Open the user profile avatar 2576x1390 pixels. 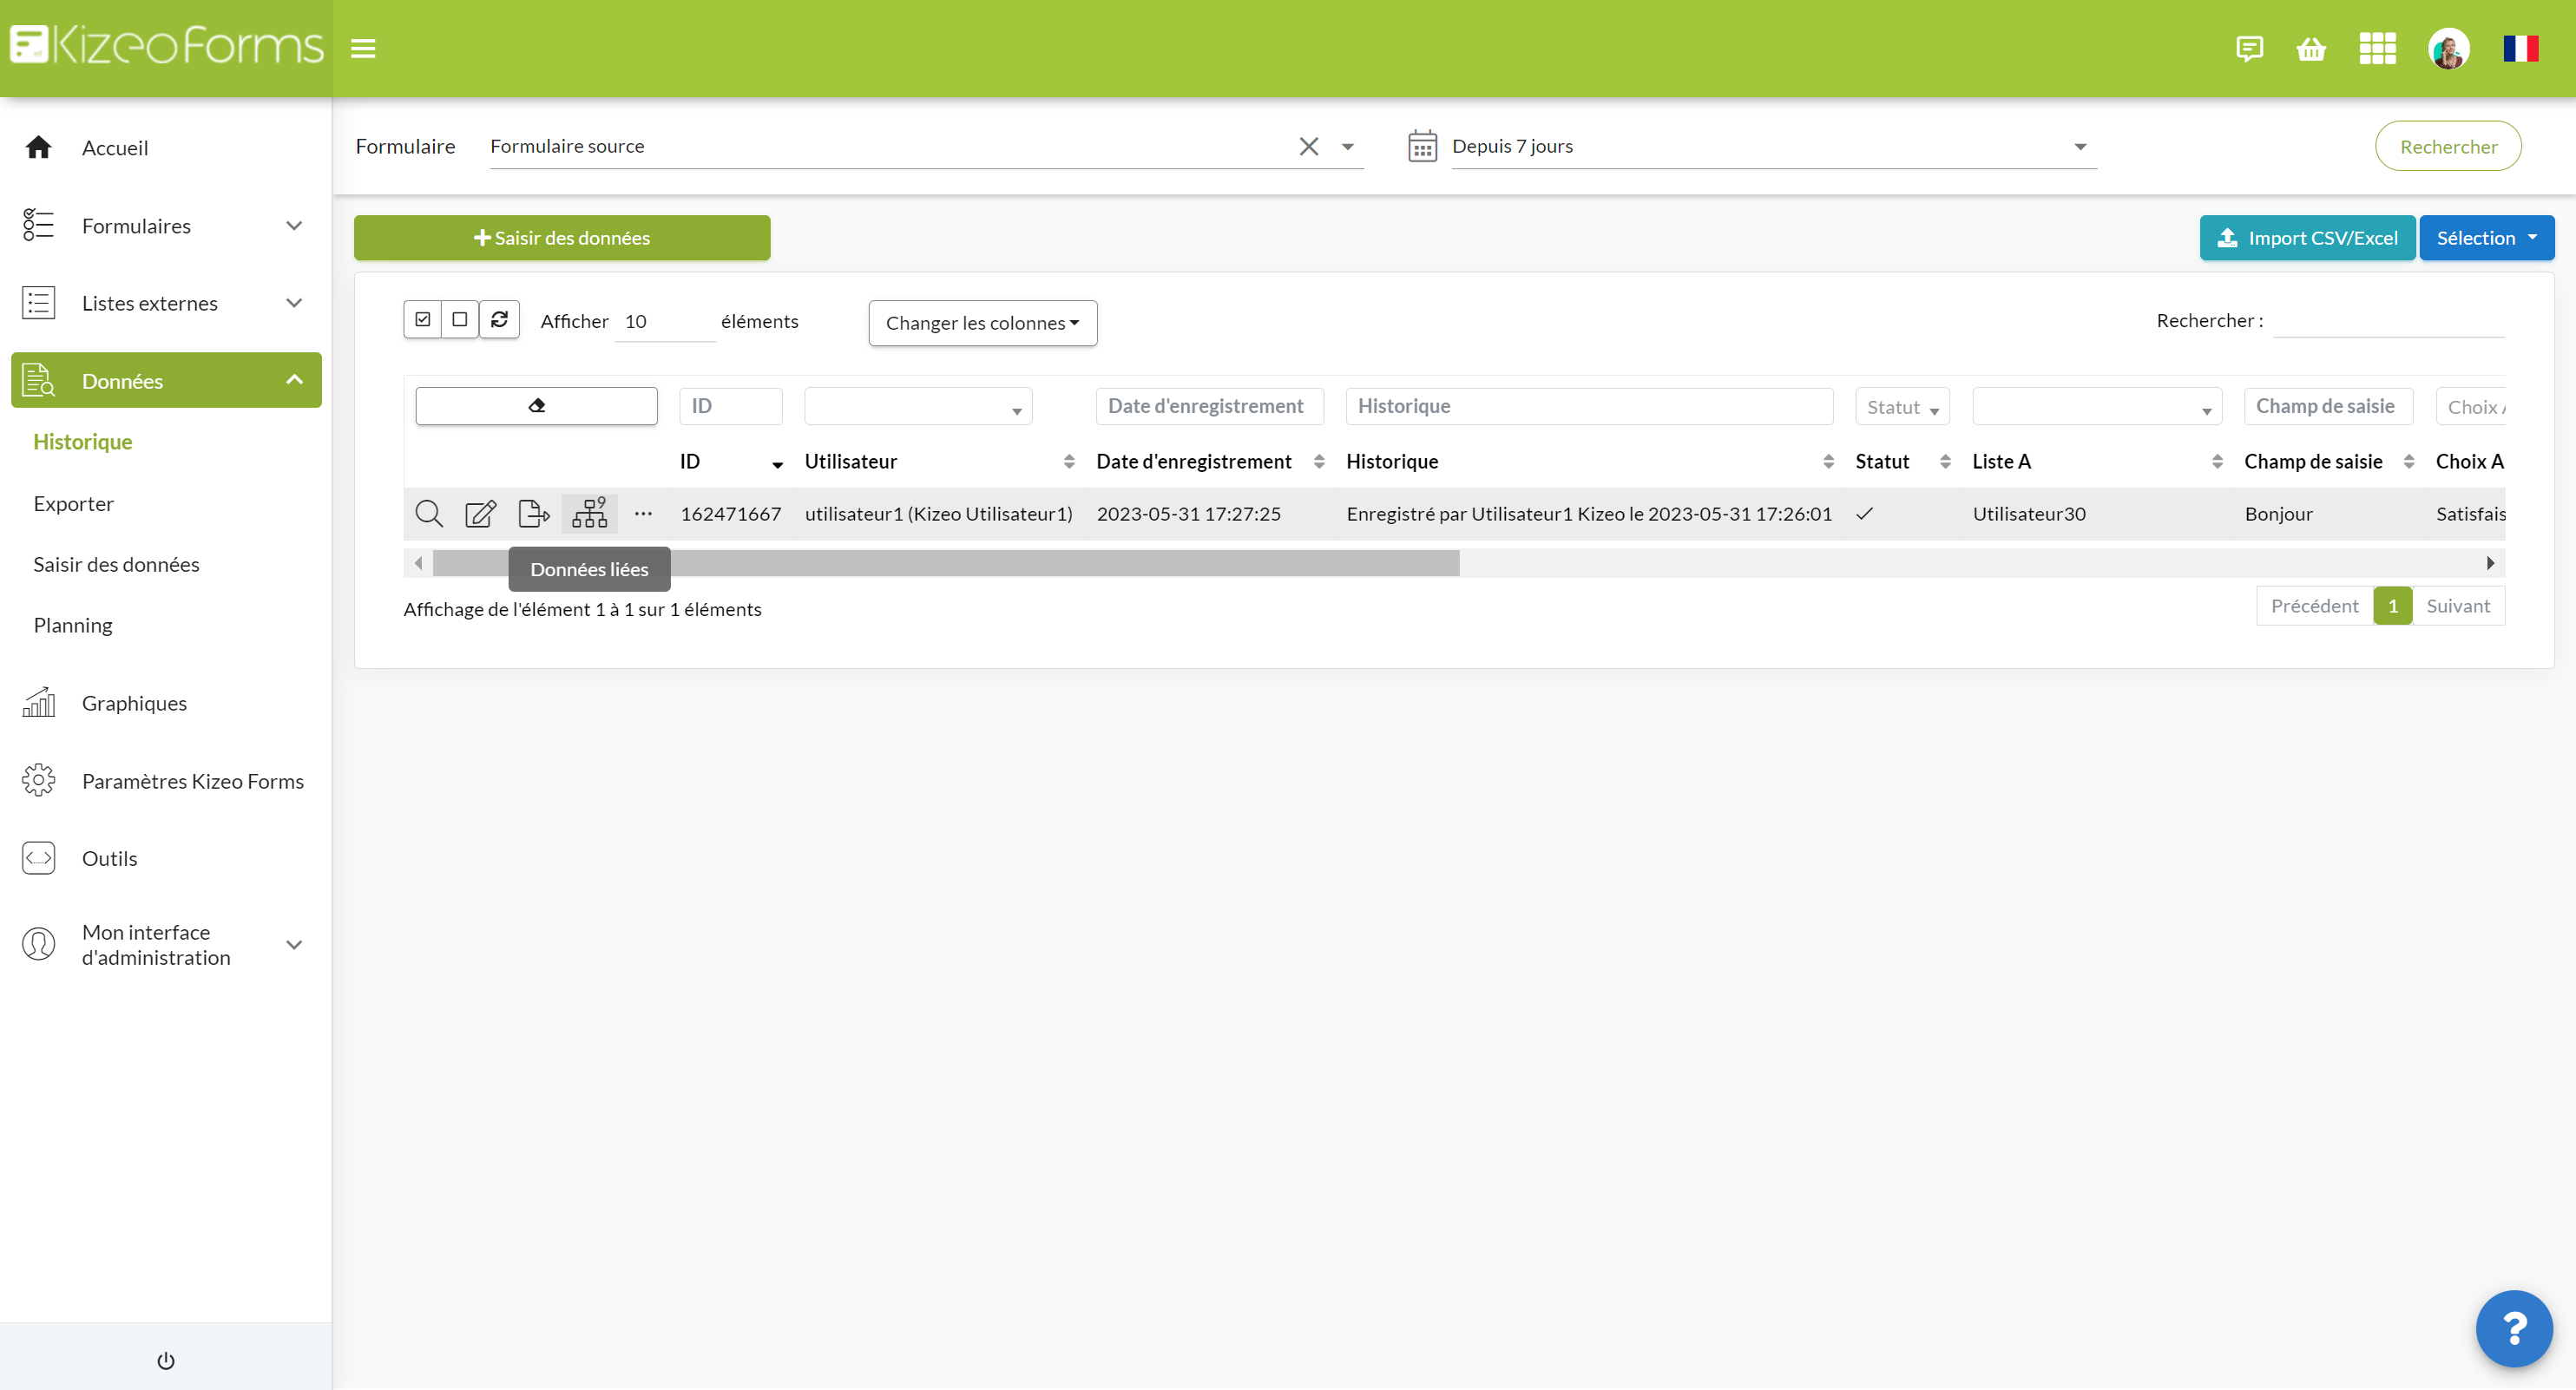(2448, 48)
